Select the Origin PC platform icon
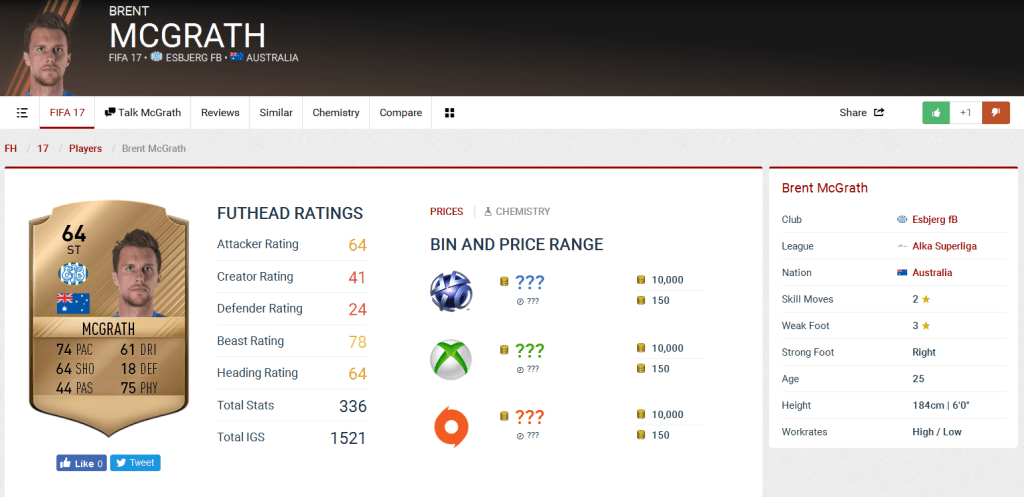 point(450,425)
